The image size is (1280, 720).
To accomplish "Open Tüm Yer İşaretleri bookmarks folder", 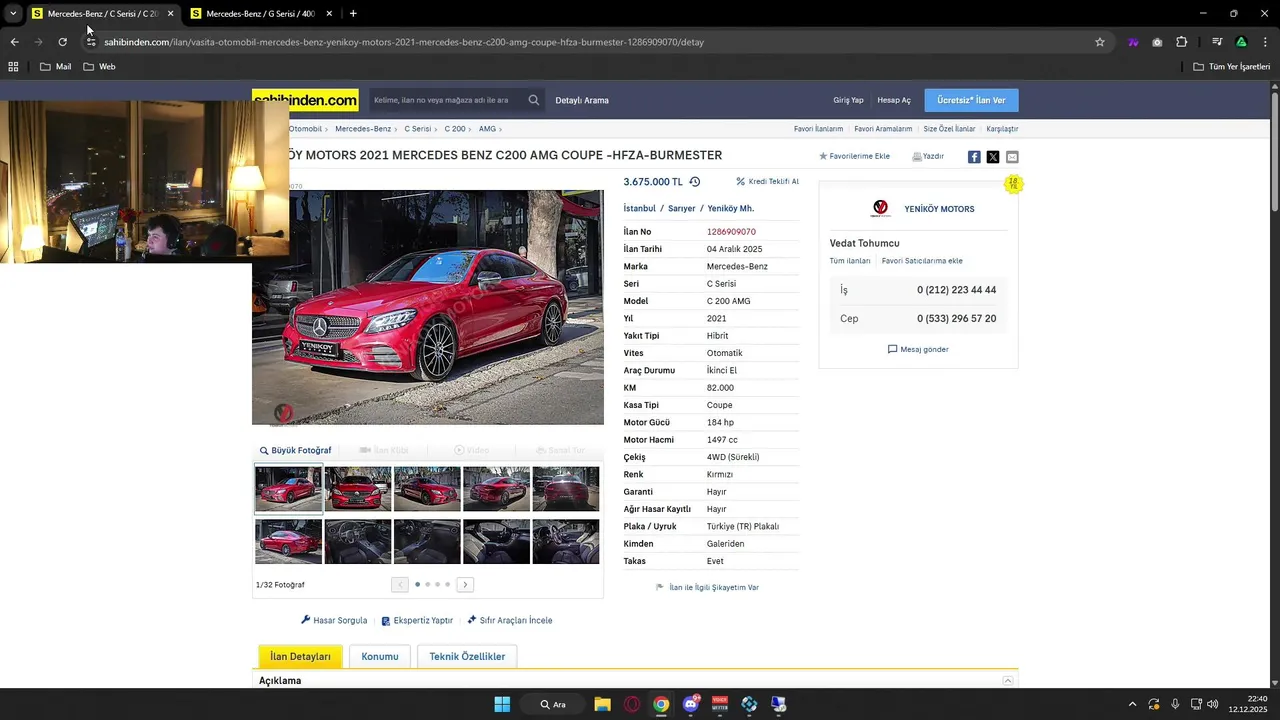I will (x=1231, y=66).
